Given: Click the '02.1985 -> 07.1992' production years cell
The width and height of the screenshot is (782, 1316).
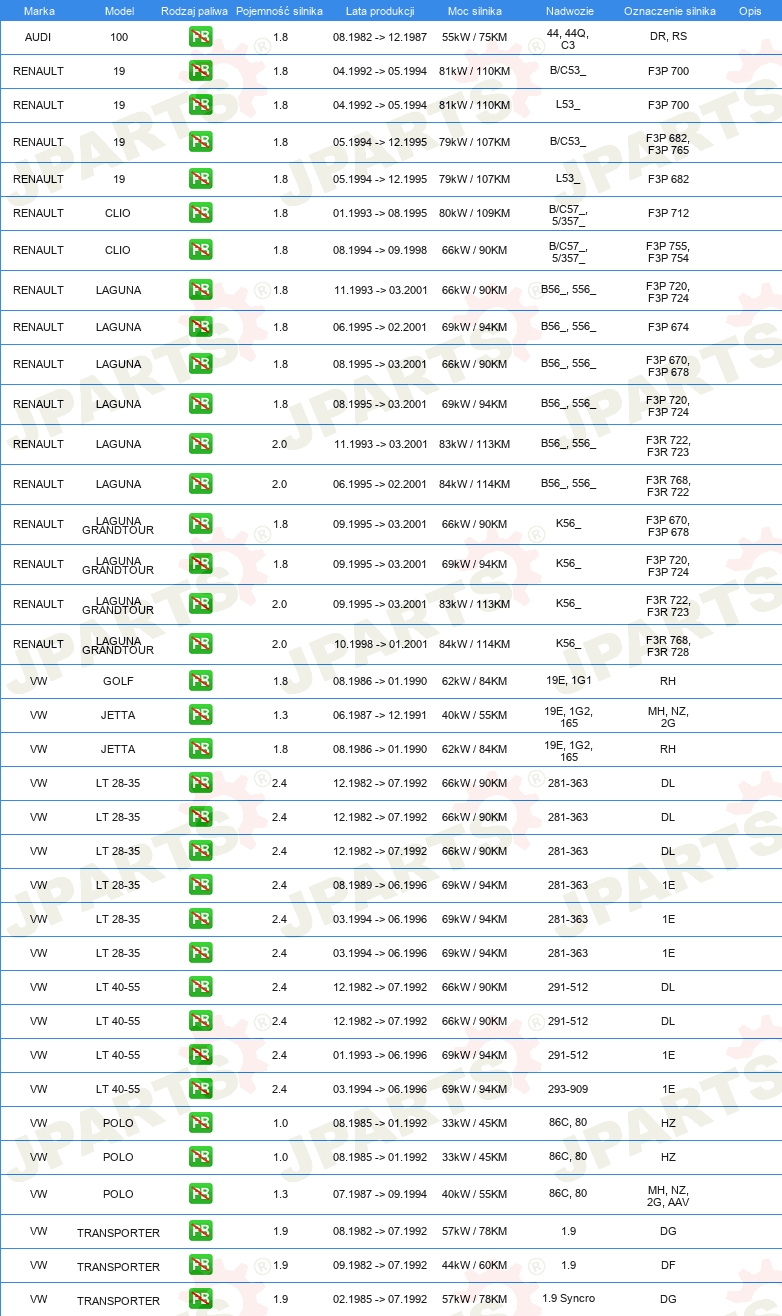Looking at the screenshot, I should (380, 1299).
